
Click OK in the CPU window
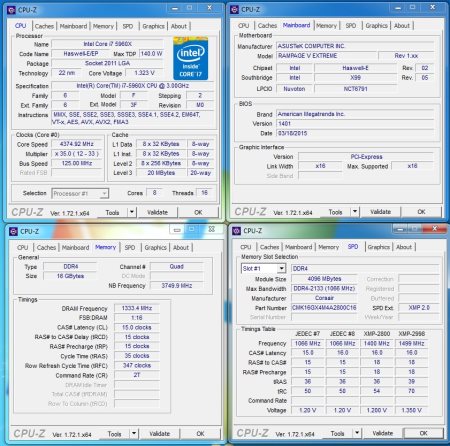click(x=198, y=212)
